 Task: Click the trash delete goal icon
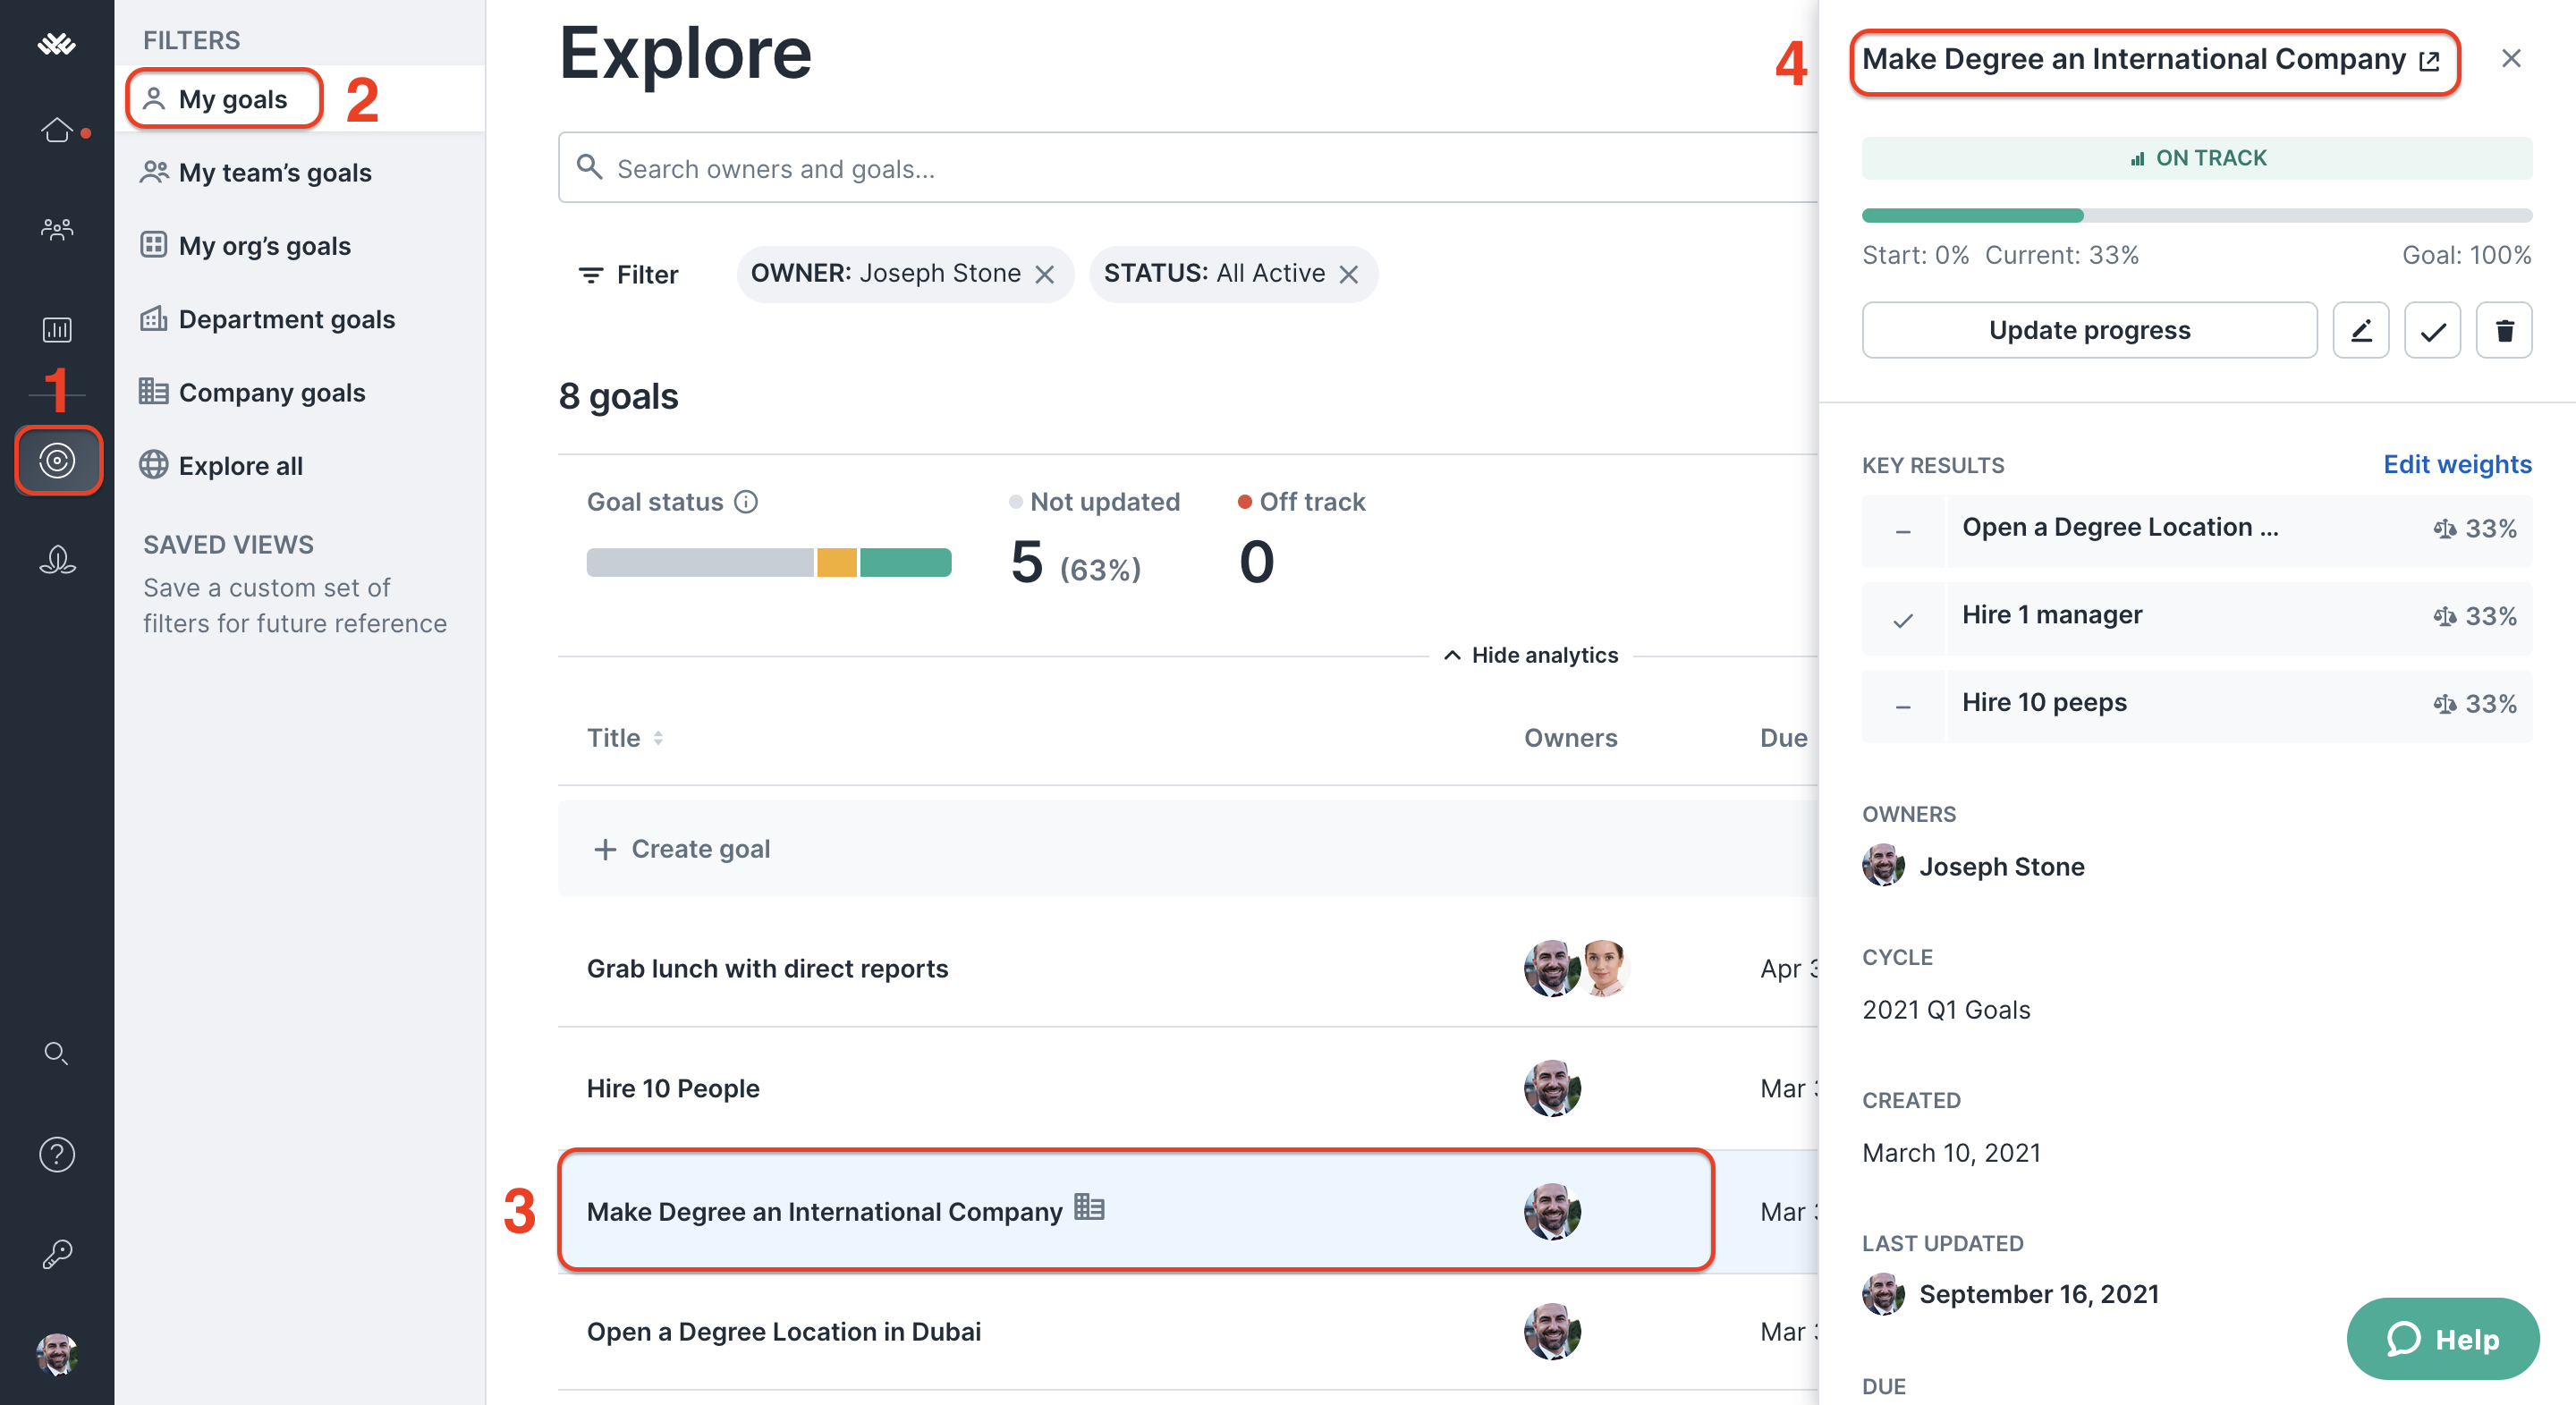2504,330
